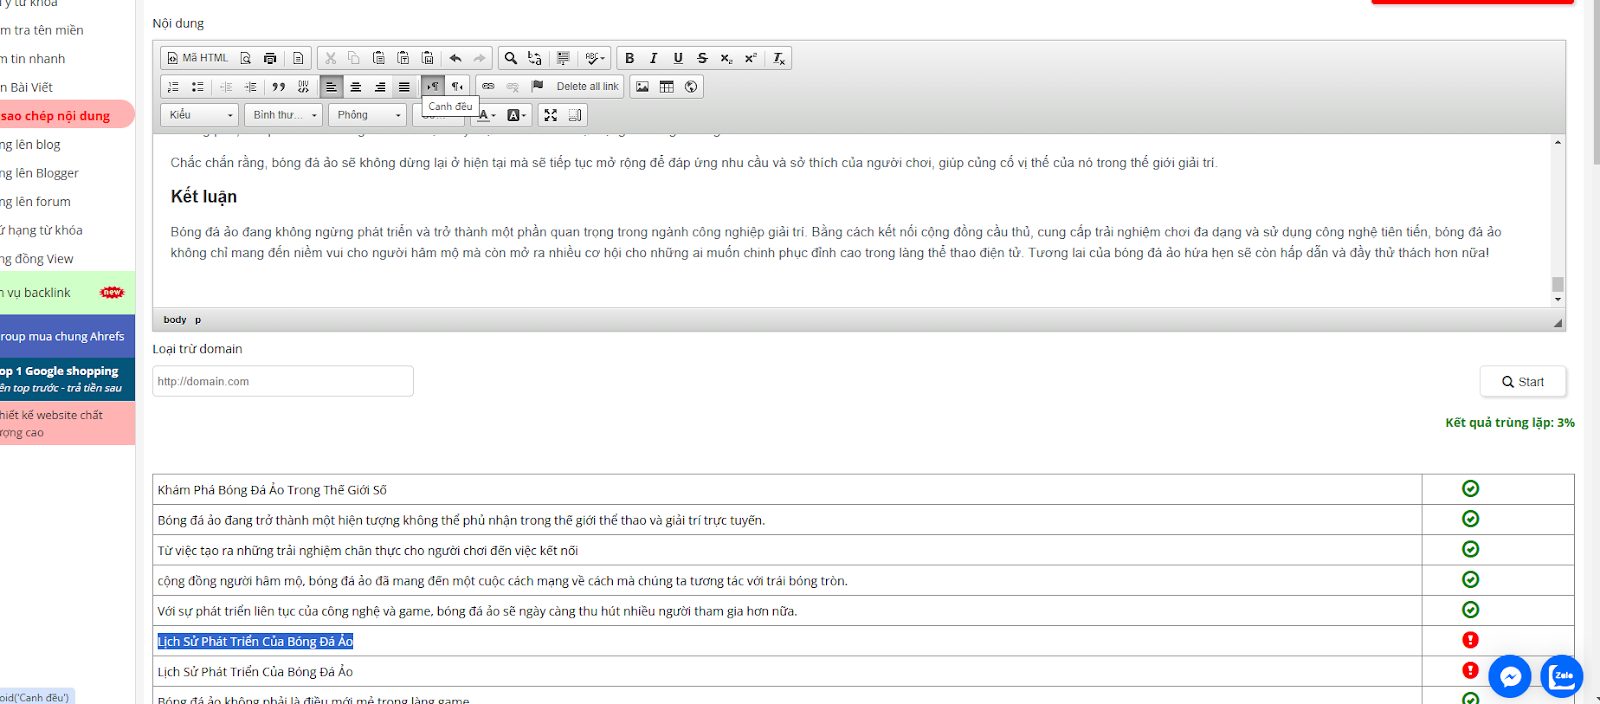Toggle subscript formatting

point(726,58)
